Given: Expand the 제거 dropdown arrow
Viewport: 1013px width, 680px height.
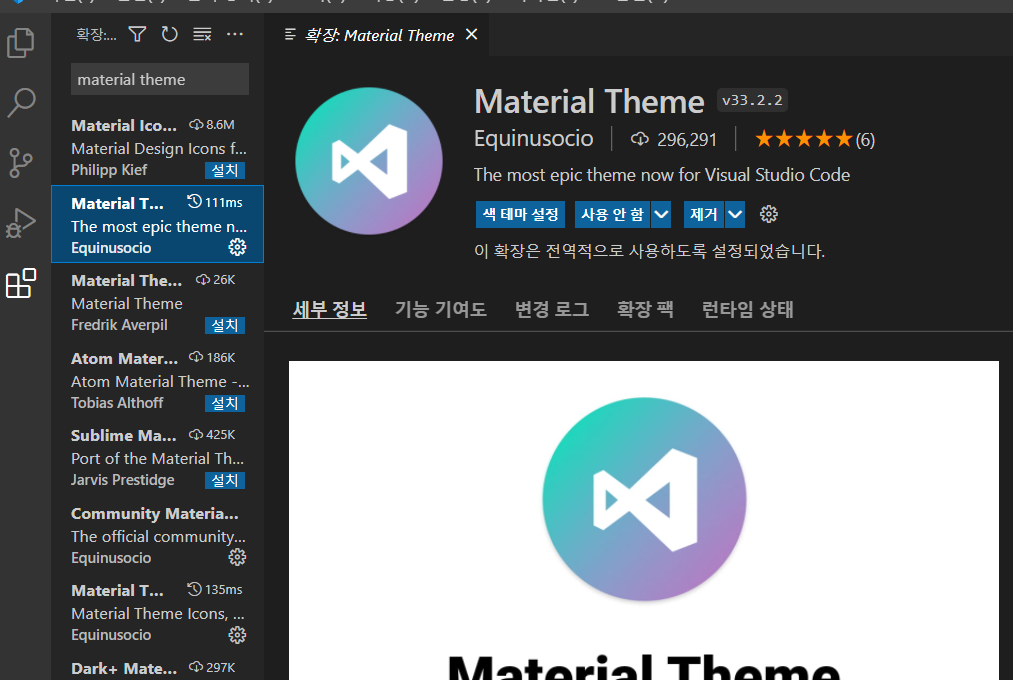Looking at the screenshot, I should click(x=735, y=214).
